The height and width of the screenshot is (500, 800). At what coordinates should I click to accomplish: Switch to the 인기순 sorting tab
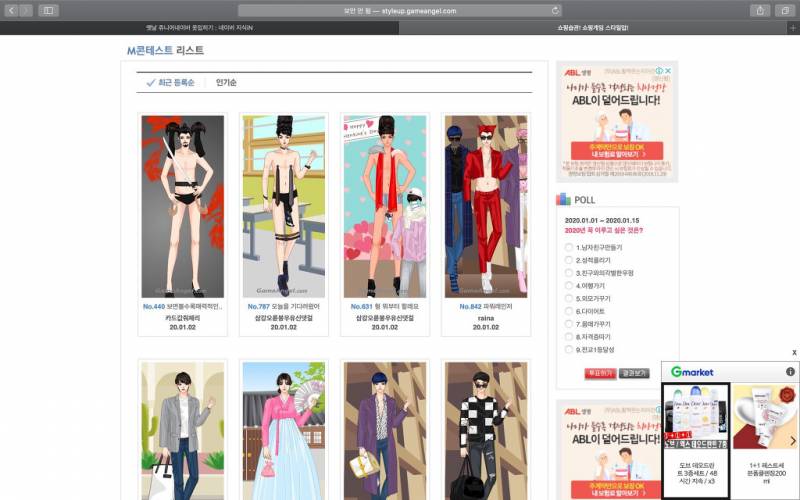[x=226, y=83]
